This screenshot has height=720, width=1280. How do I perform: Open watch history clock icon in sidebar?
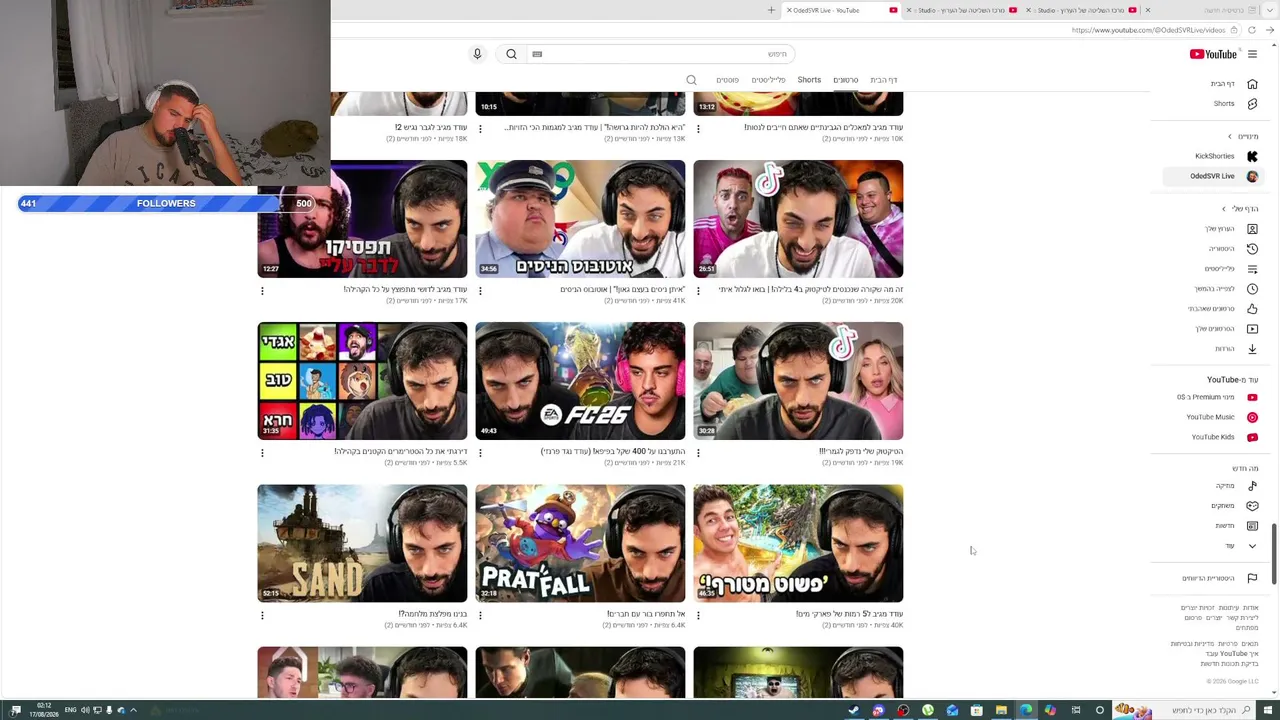pos(1252,249)
